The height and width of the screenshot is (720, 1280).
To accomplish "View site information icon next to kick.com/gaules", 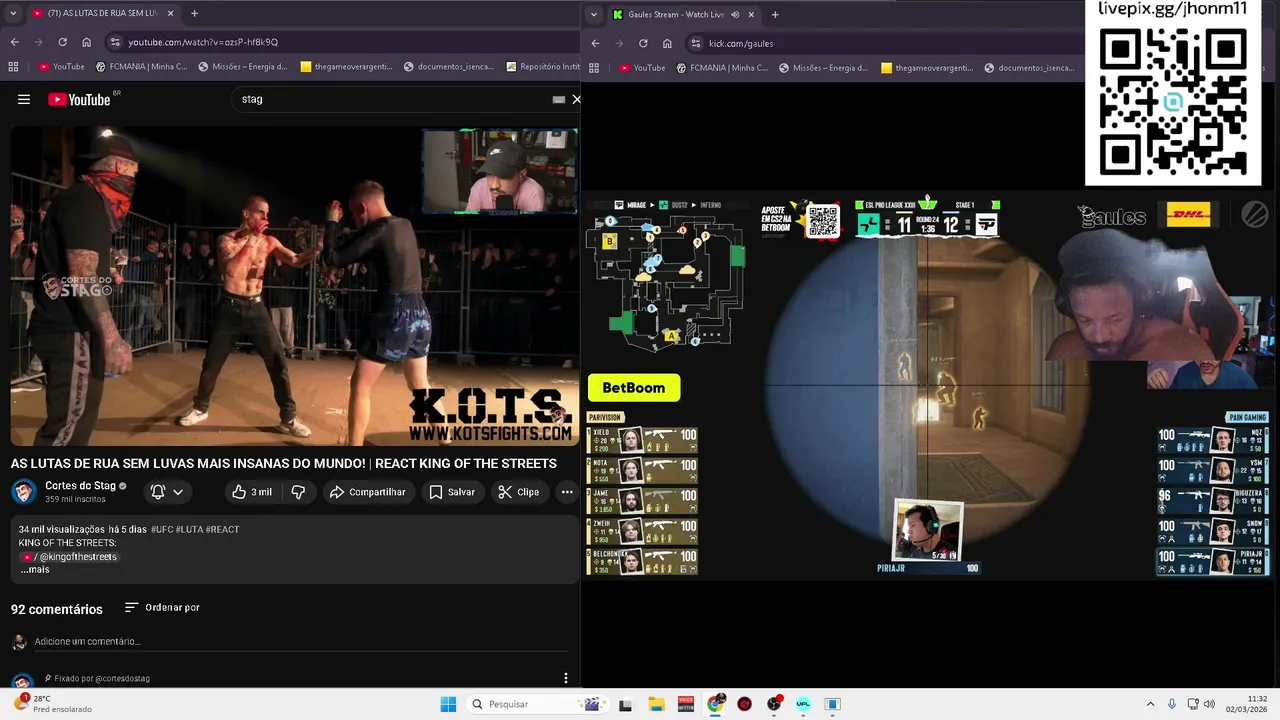I will point(696,43).
